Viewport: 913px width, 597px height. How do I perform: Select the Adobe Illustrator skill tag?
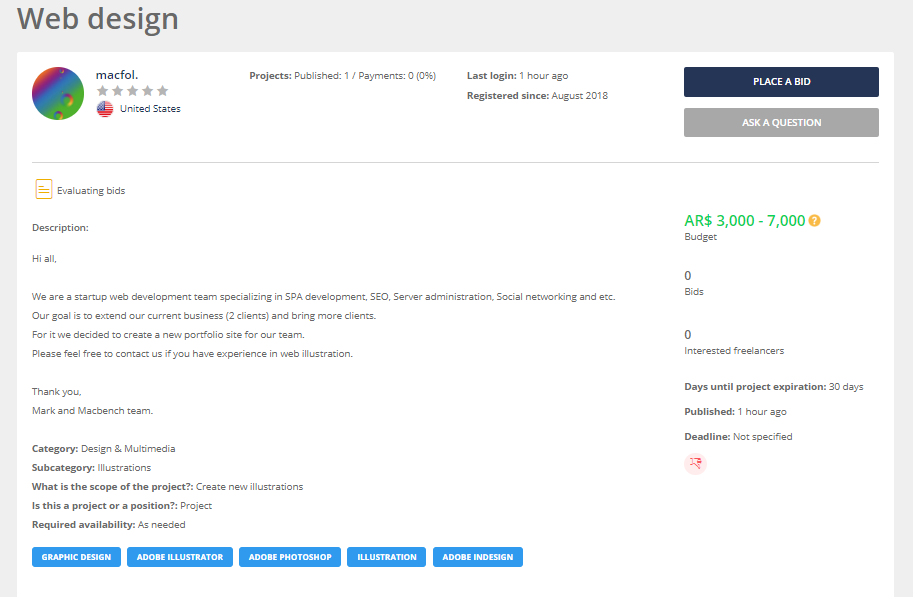click(180, 557)
